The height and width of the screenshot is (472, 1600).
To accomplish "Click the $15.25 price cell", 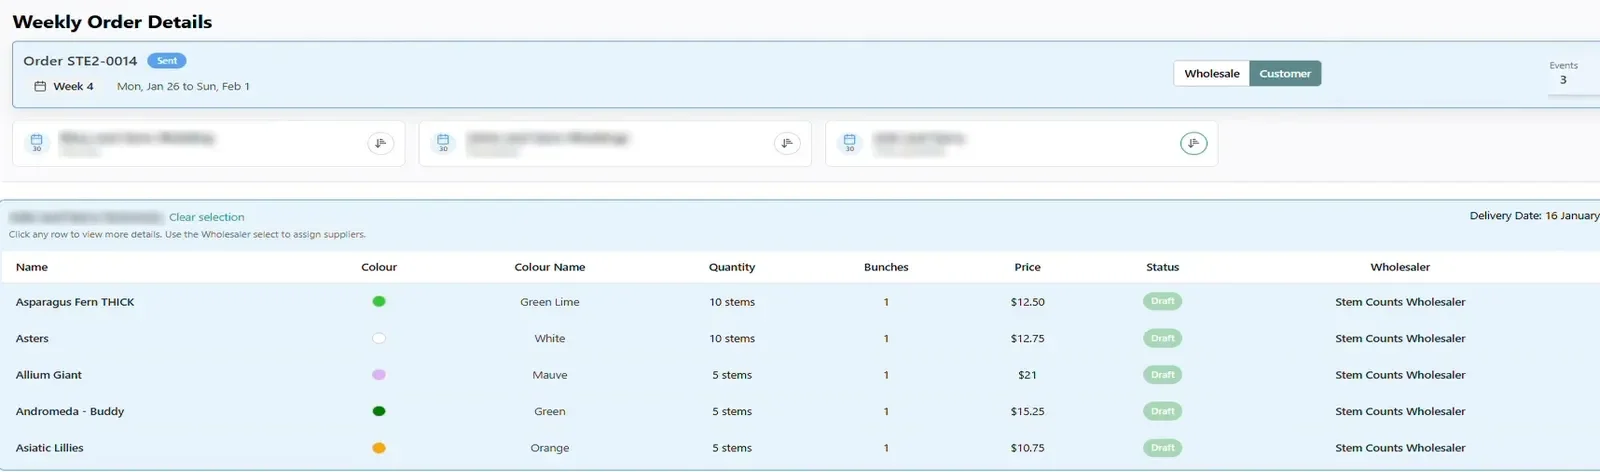I will point(1027,412).
